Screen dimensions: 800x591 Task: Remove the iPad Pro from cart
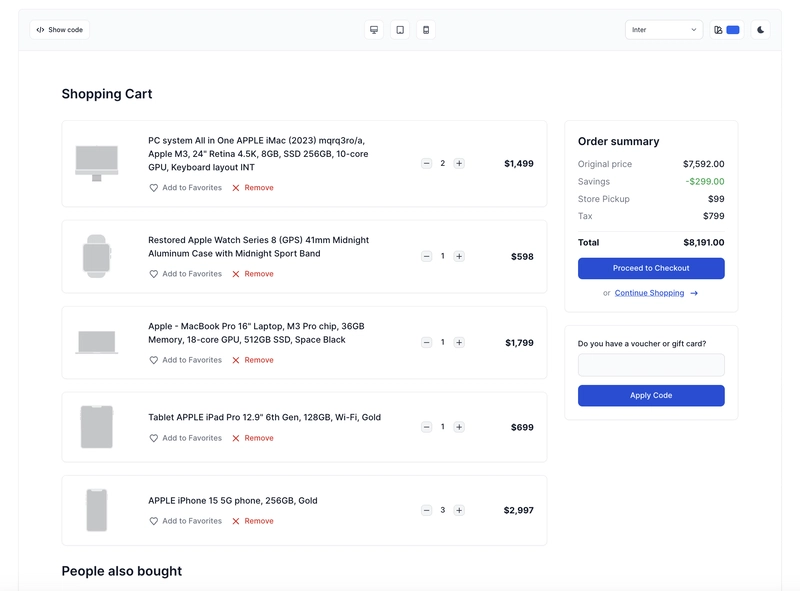tap(253, 438)
